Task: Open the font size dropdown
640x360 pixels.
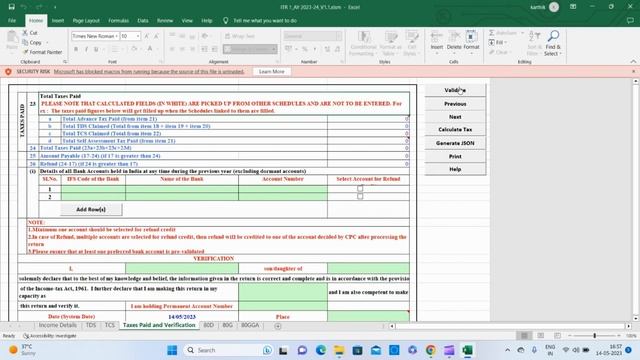Action: [x=138, y=36]
